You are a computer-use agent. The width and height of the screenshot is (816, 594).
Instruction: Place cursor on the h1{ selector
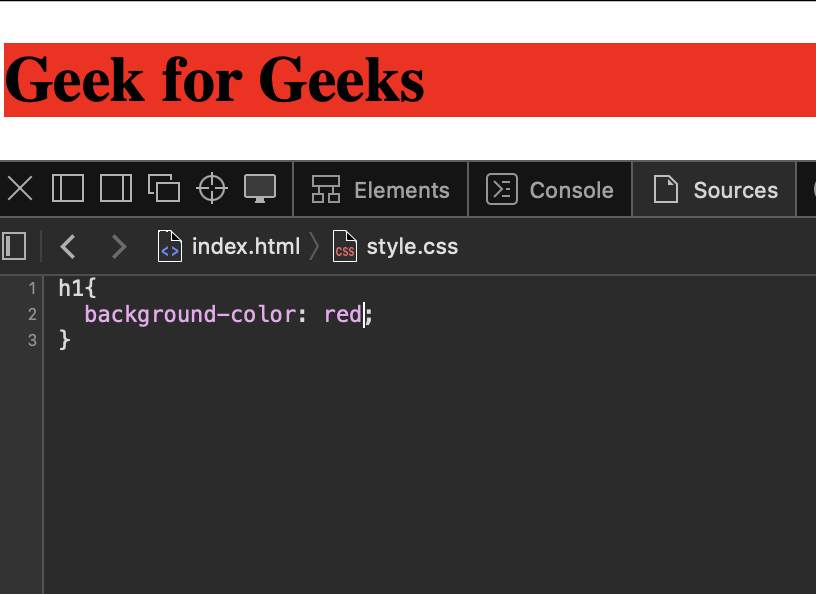[78, 288]
